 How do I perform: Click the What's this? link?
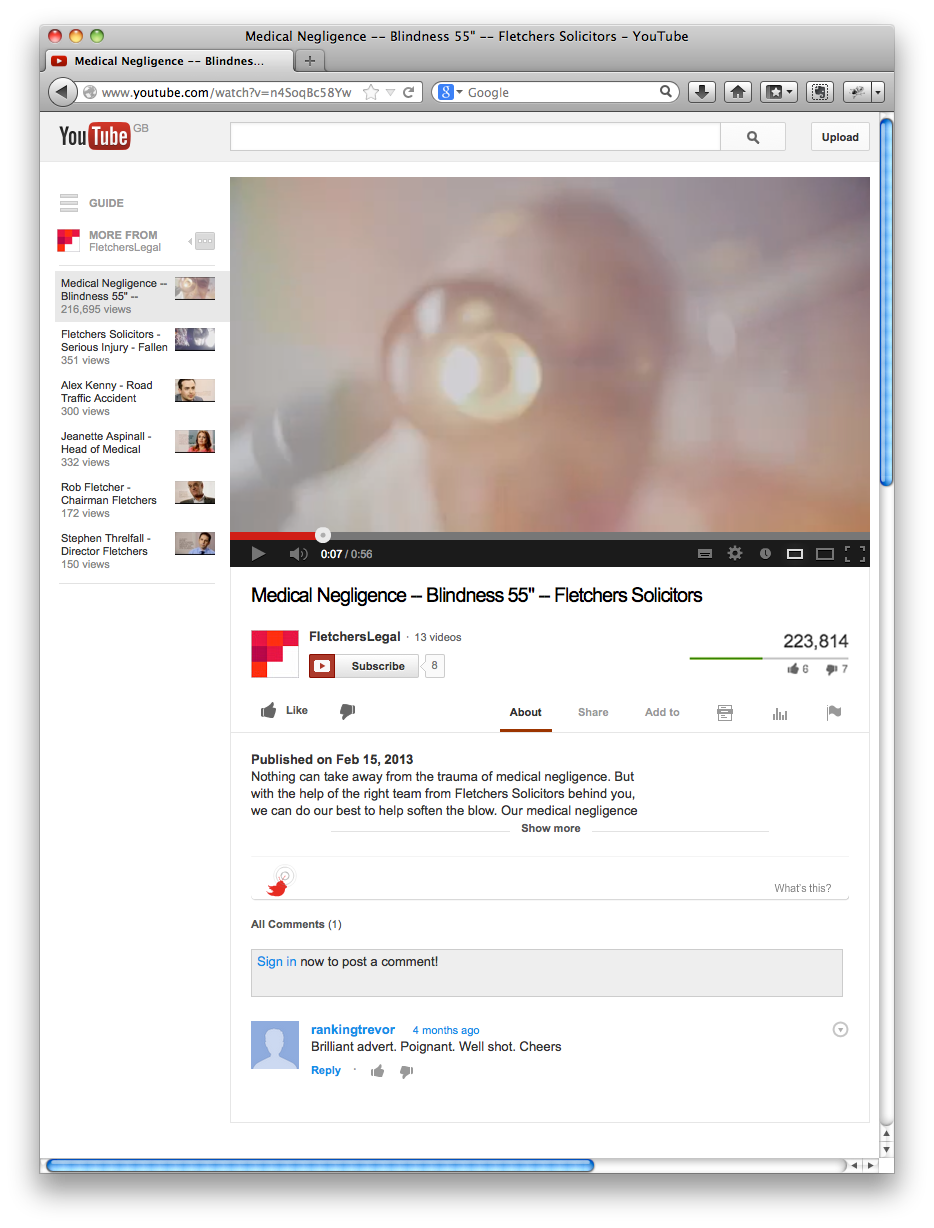point(802,888)
